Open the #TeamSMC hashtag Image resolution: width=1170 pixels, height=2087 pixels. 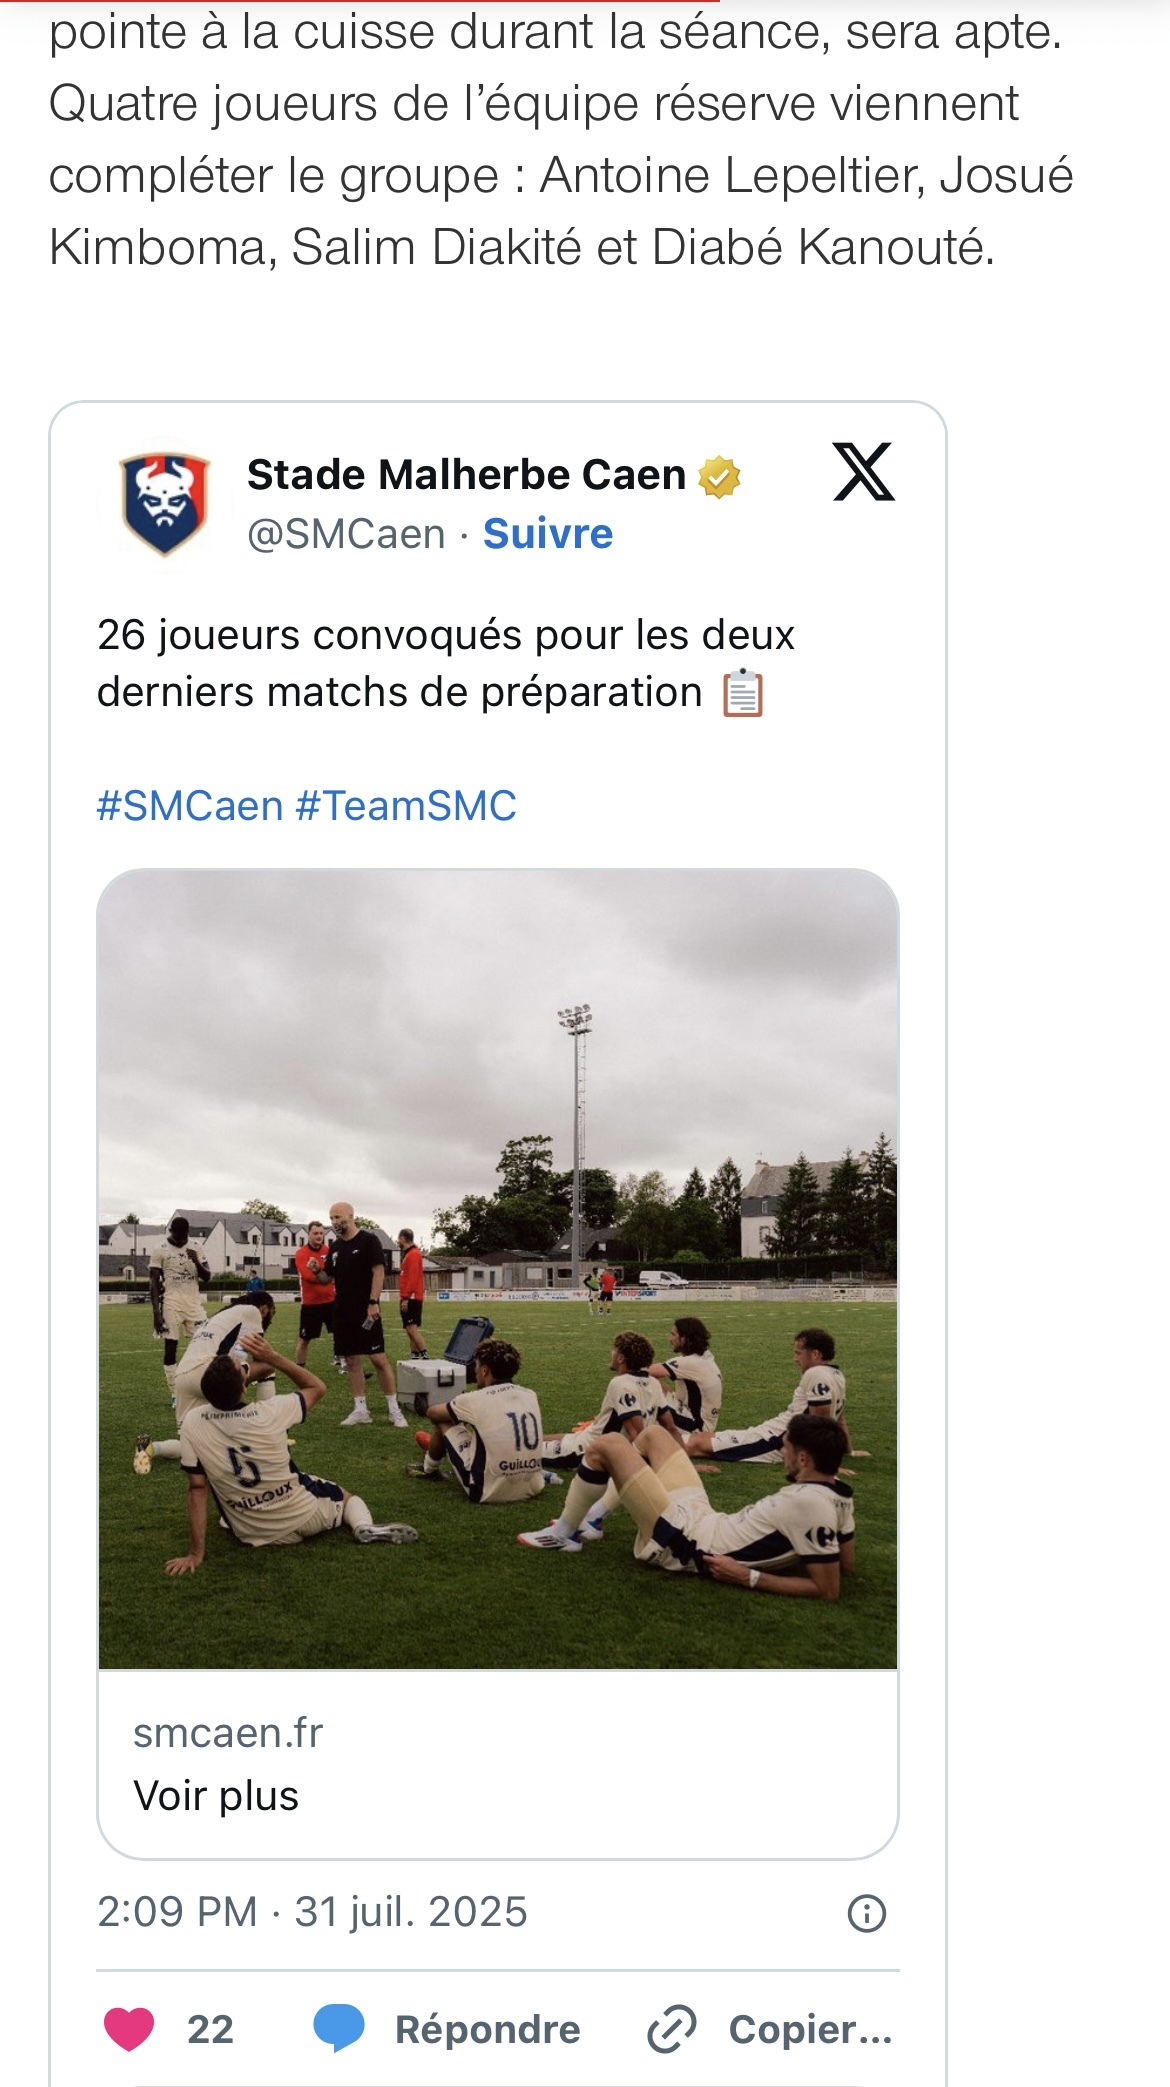[x=406, y=806]
